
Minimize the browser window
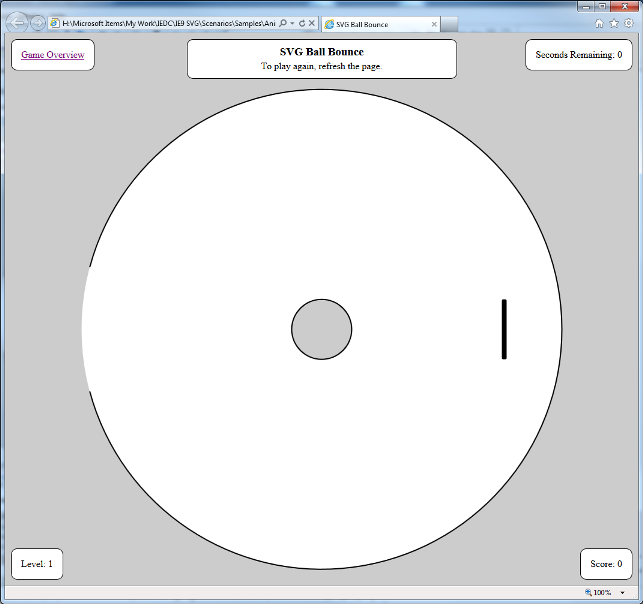click(586, 7)
